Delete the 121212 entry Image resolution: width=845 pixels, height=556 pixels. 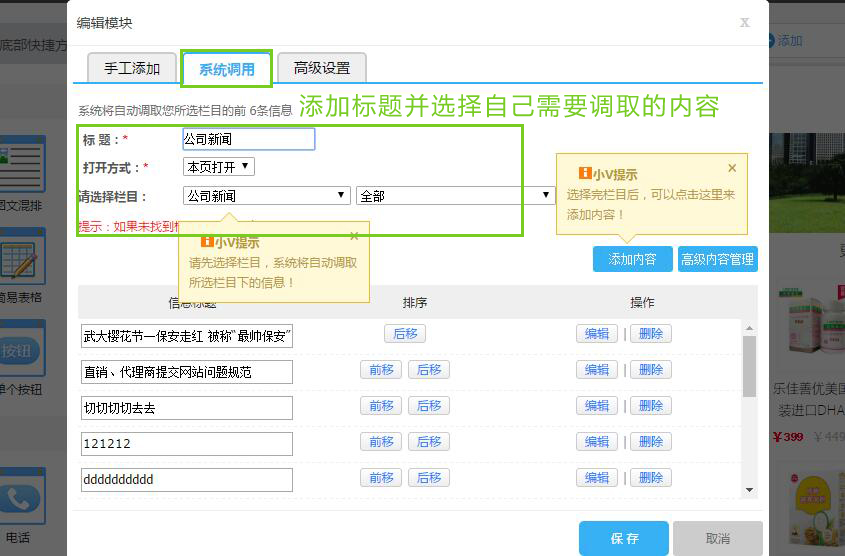click(651, 442)
